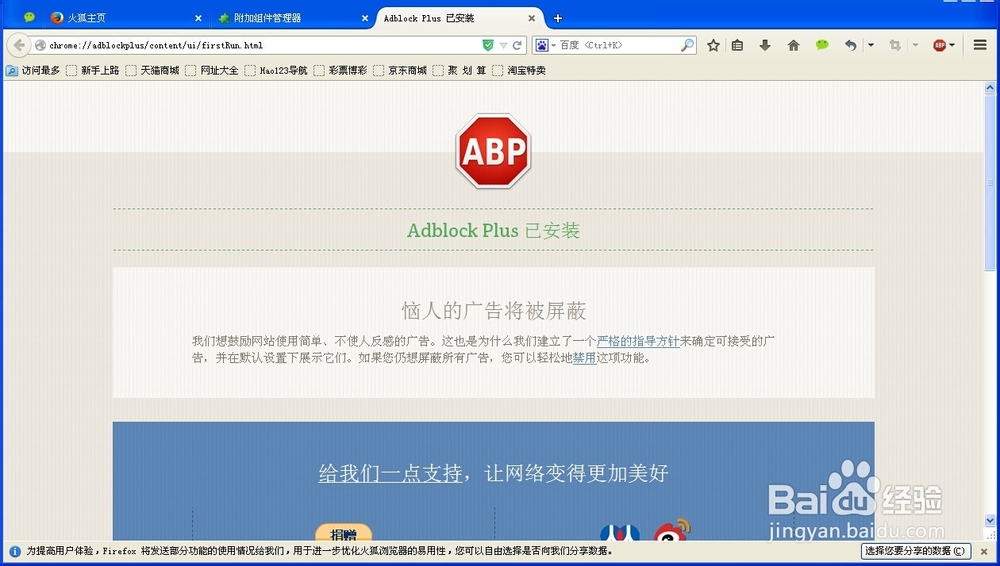Open the 新手上路 bookmark
This screenshot has width=1000, height=566.
coord(93,70)
